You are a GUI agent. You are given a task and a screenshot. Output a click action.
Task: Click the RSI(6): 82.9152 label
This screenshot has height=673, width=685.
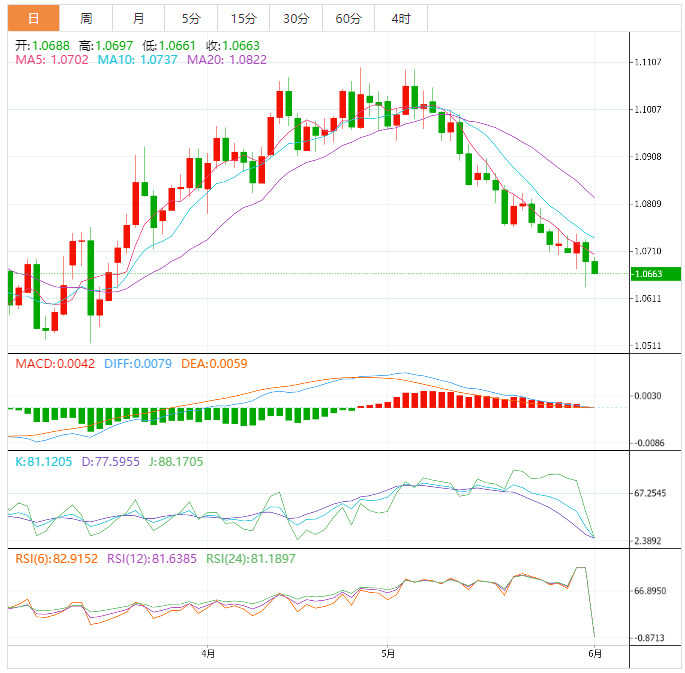click(56, 558)
